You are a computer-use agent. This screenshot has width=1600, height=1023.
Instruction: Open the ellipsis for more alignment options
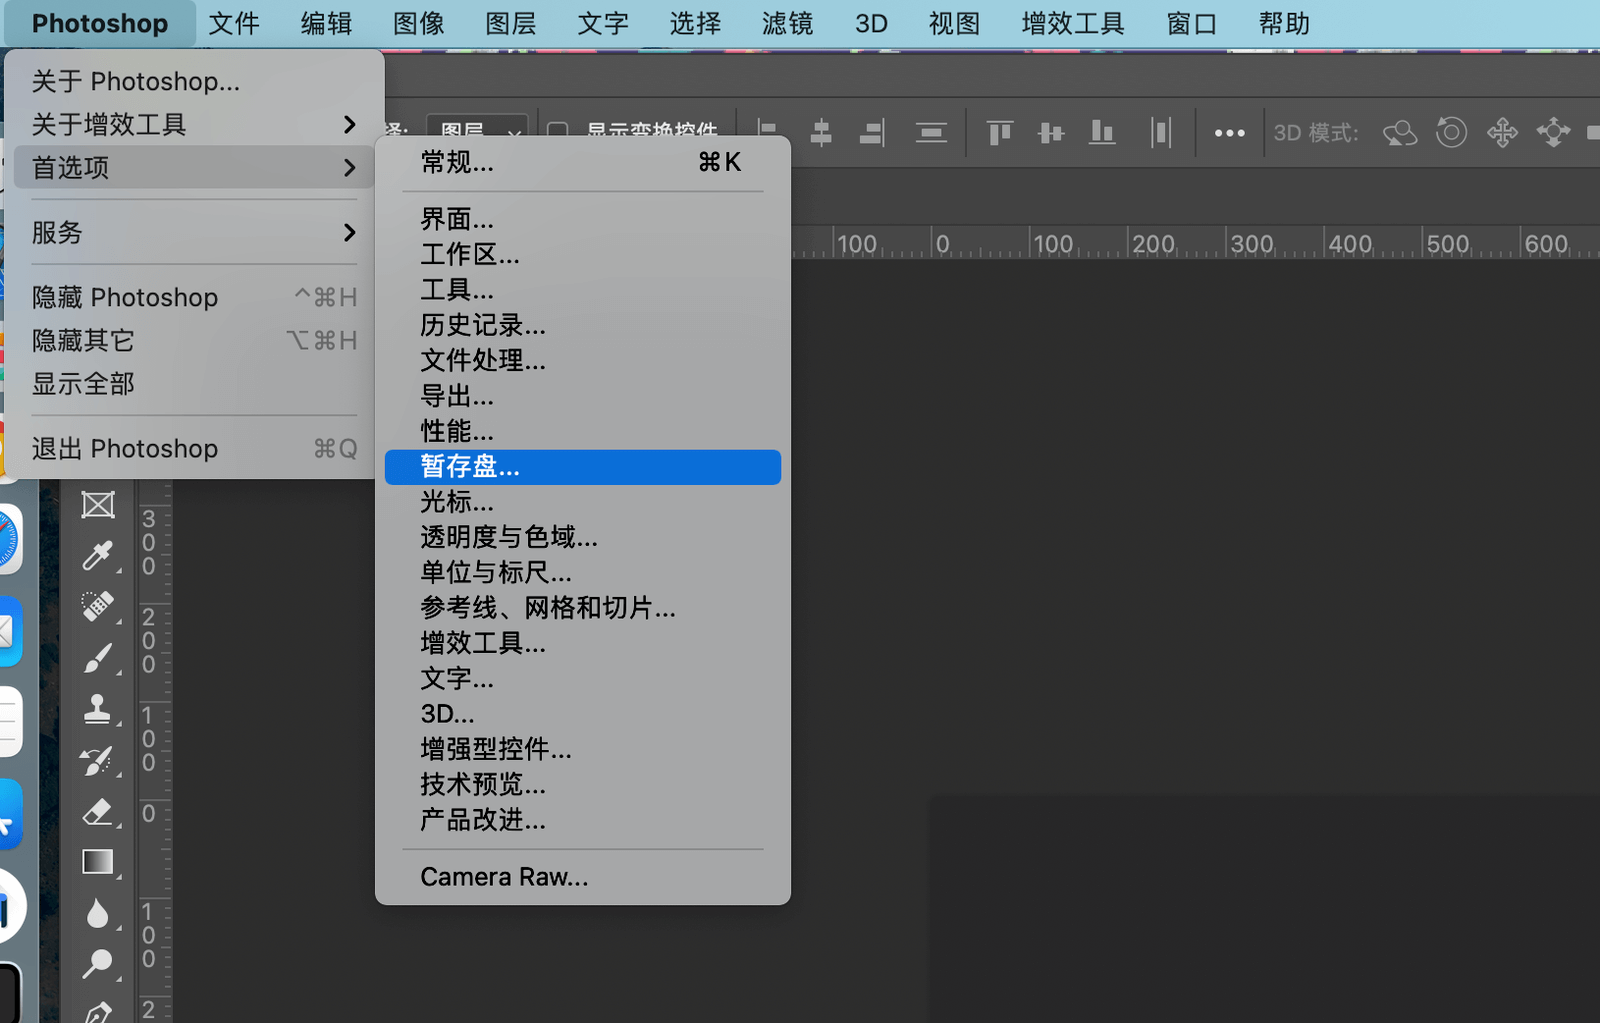(x=1228, y=132)
